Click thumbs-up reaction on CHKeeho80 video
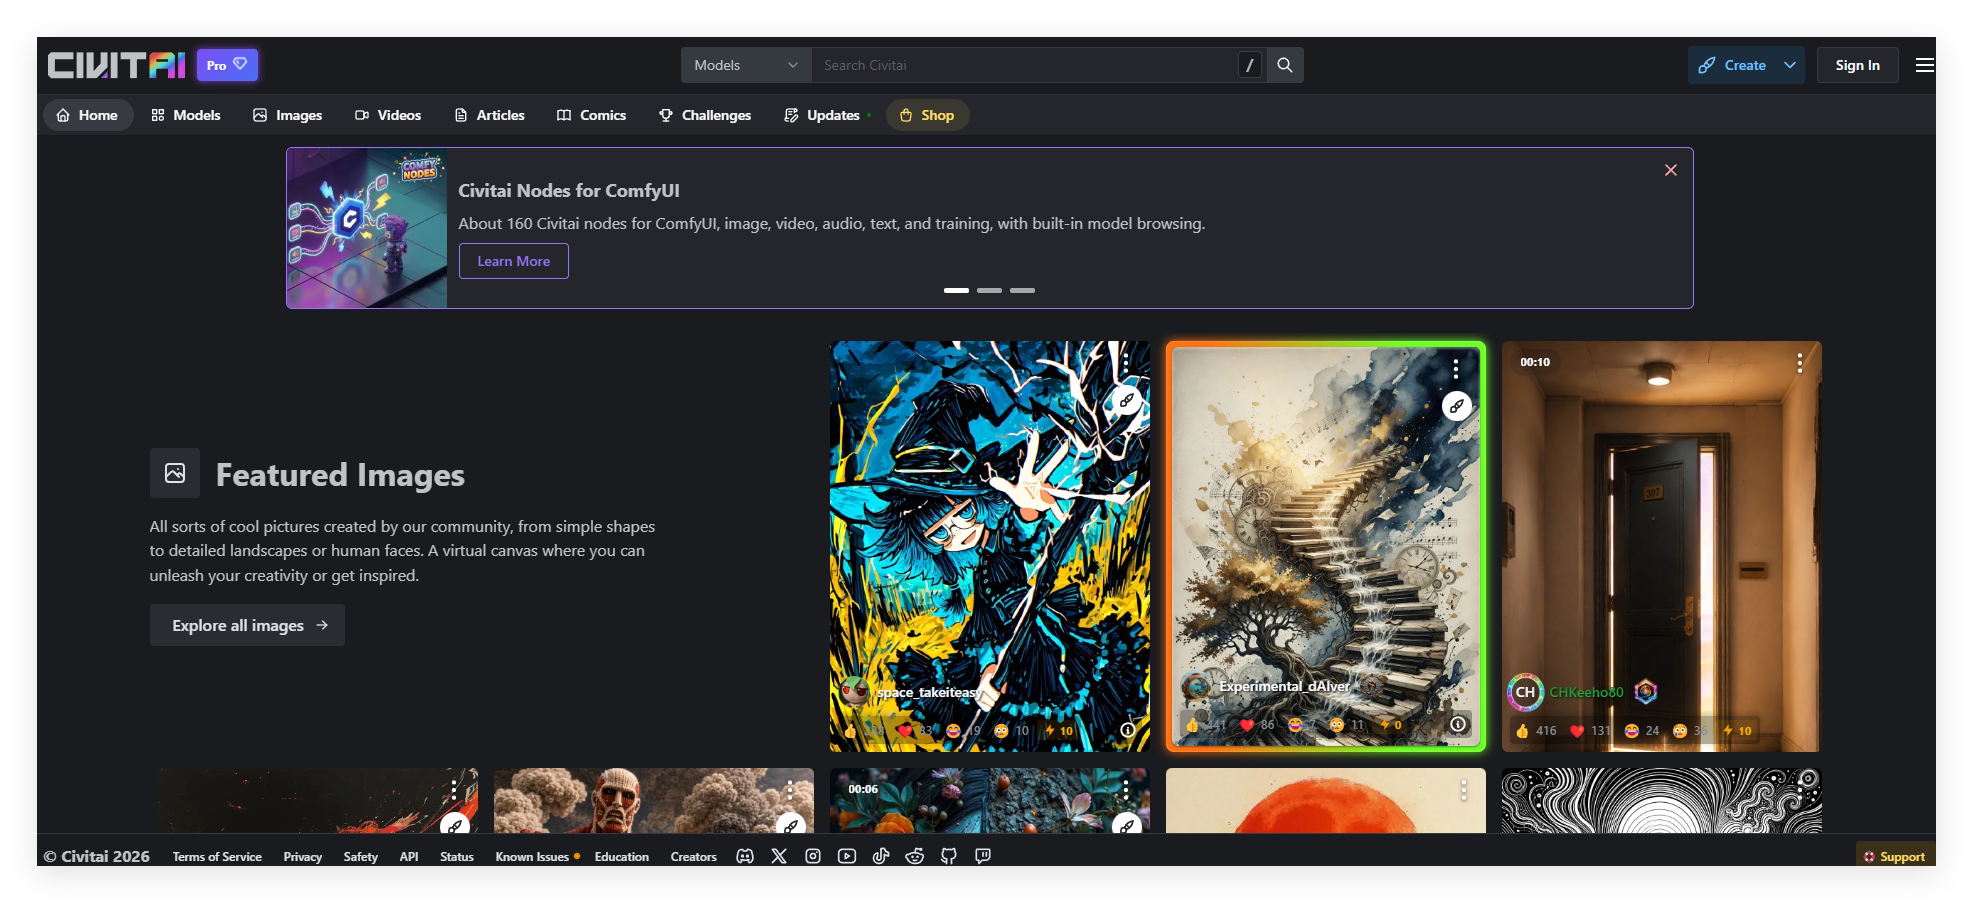Screen dimensions: 1973x903 tap(1536, 731)
